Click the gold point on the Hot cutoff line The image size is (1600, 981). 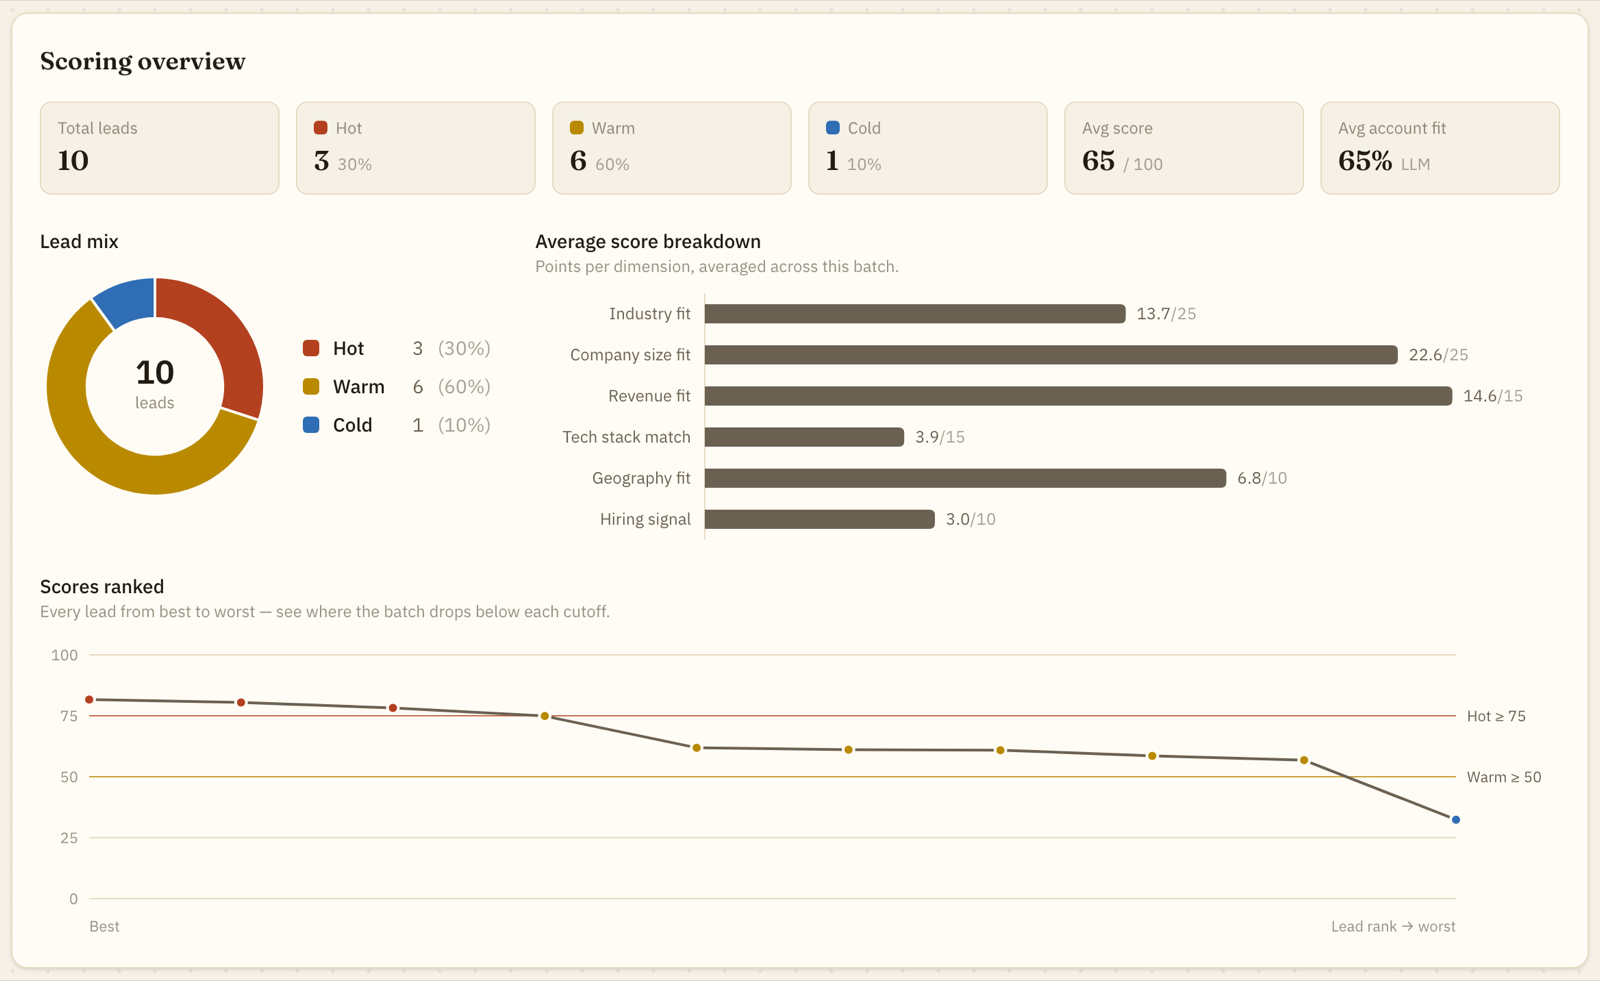click(545, 716)
